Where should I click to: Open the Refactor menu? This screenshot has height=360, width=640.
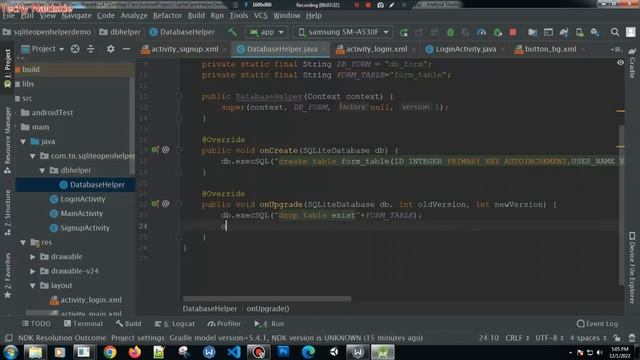(x=167, y=16)
